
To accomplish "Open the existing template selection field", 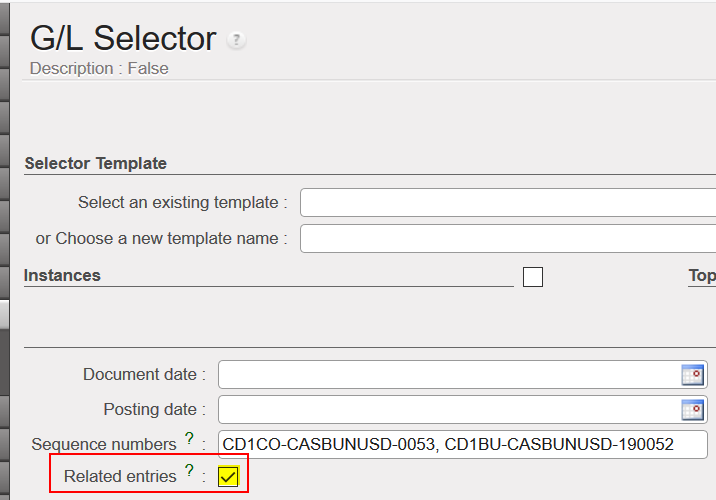I will pos(508,203).
